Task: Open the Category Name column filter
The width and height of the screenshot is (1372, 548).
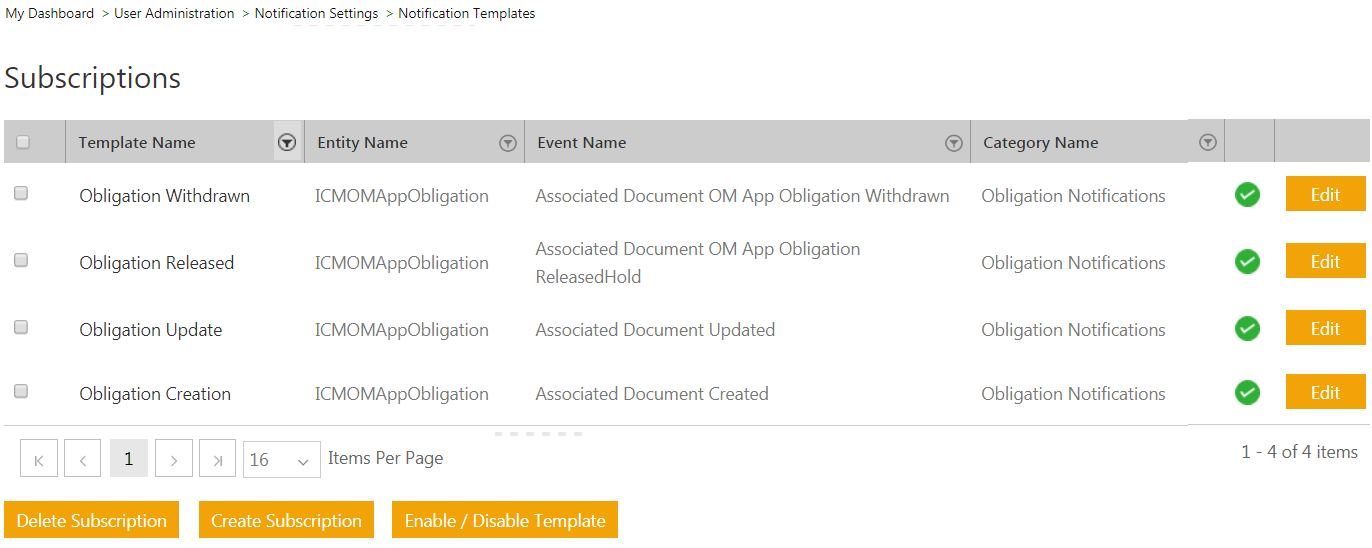Action: tap(1208, 143)
